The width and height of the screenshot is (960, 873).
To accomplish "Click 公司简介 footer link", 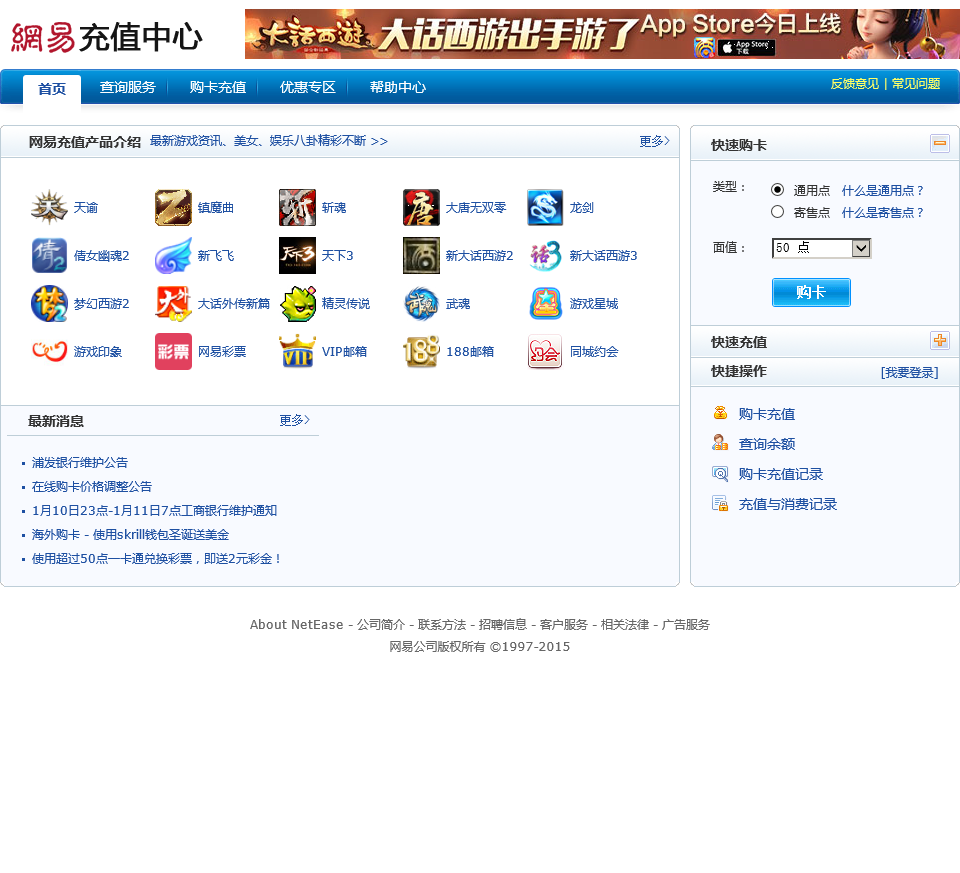I will (x=381, y=624).
